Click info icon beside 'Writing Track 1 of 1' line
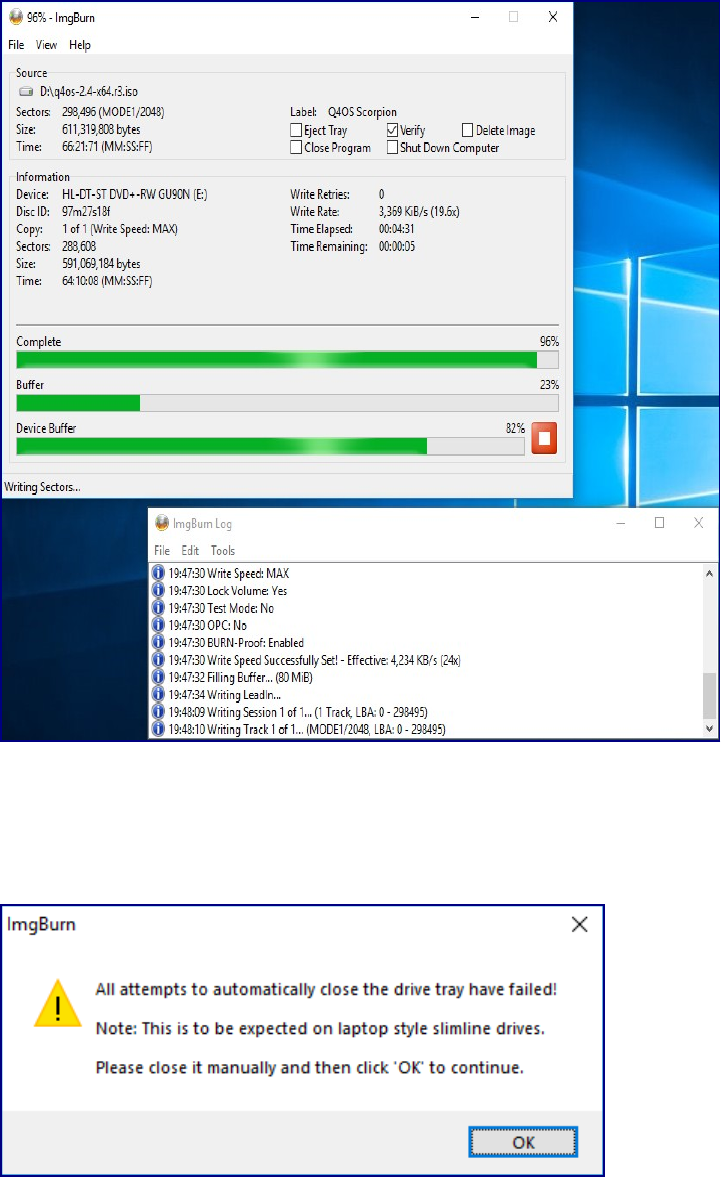 pyautogui.click(x=158, y=729)
